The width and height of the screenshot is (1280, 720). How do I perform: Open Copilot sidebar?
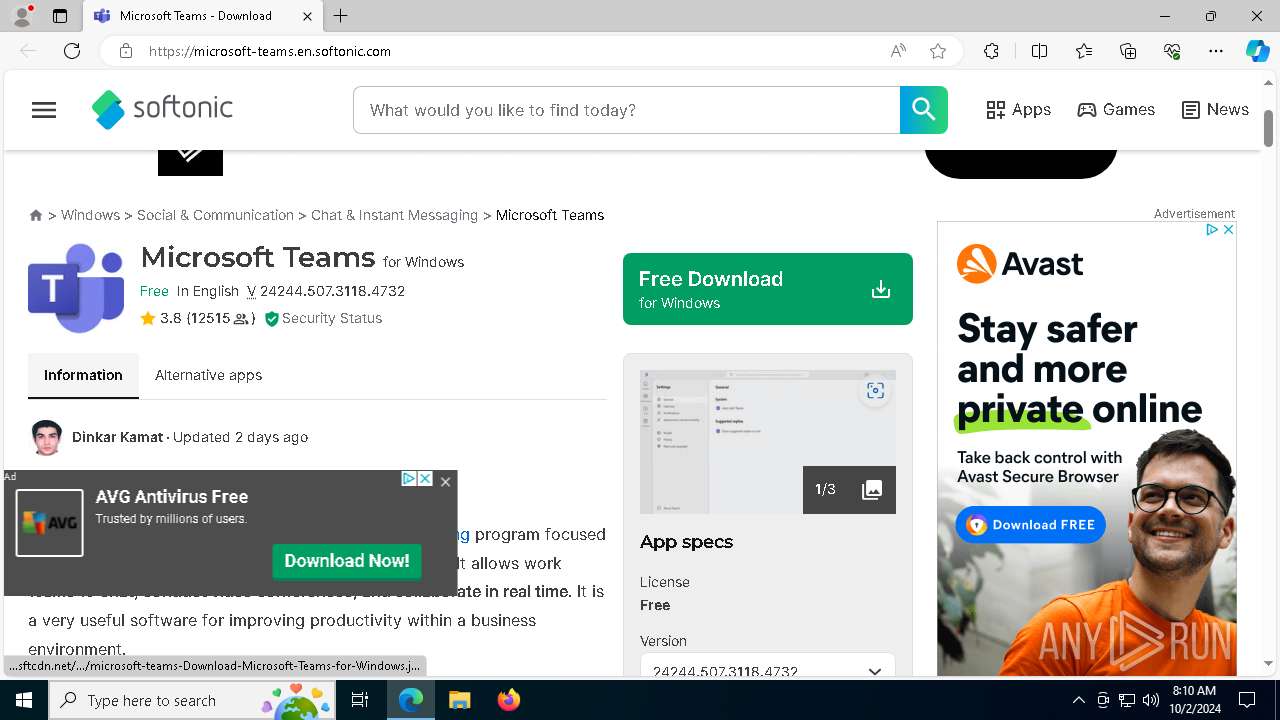pos(1257,51)
